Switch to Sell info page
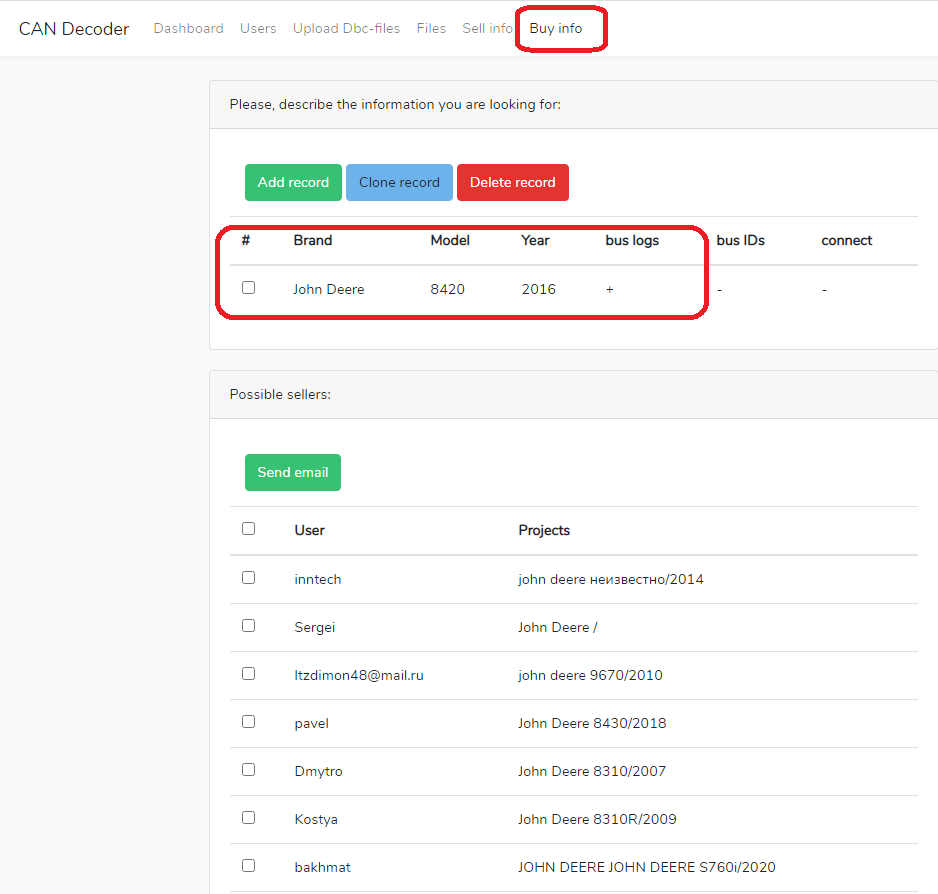938x894 pixels. pos(487,29)
